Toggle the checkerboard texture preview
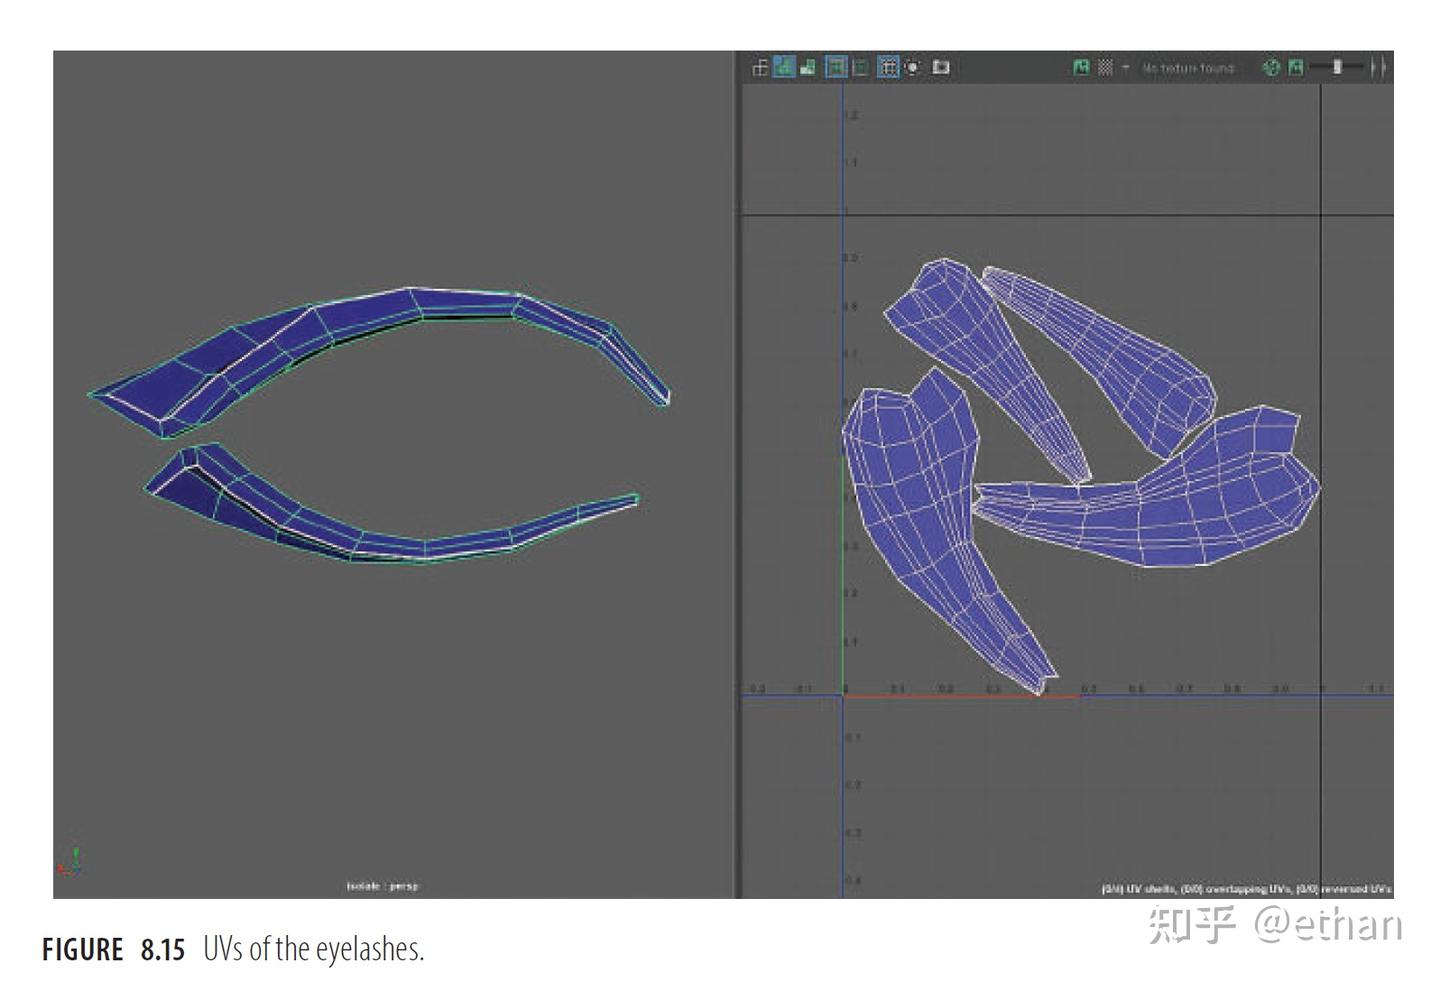The height and width of the screenshot is (982, 1440). pyautogui.click(x=1105, y=67)
